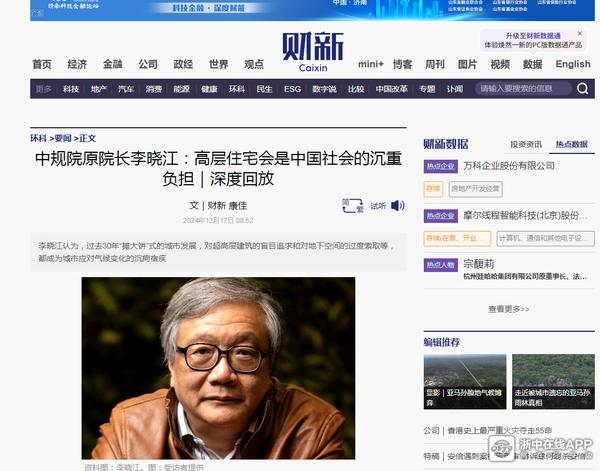Click the 财新数据 section logo
Viewport: 600px width, 471px height.
tap(445, 143)
